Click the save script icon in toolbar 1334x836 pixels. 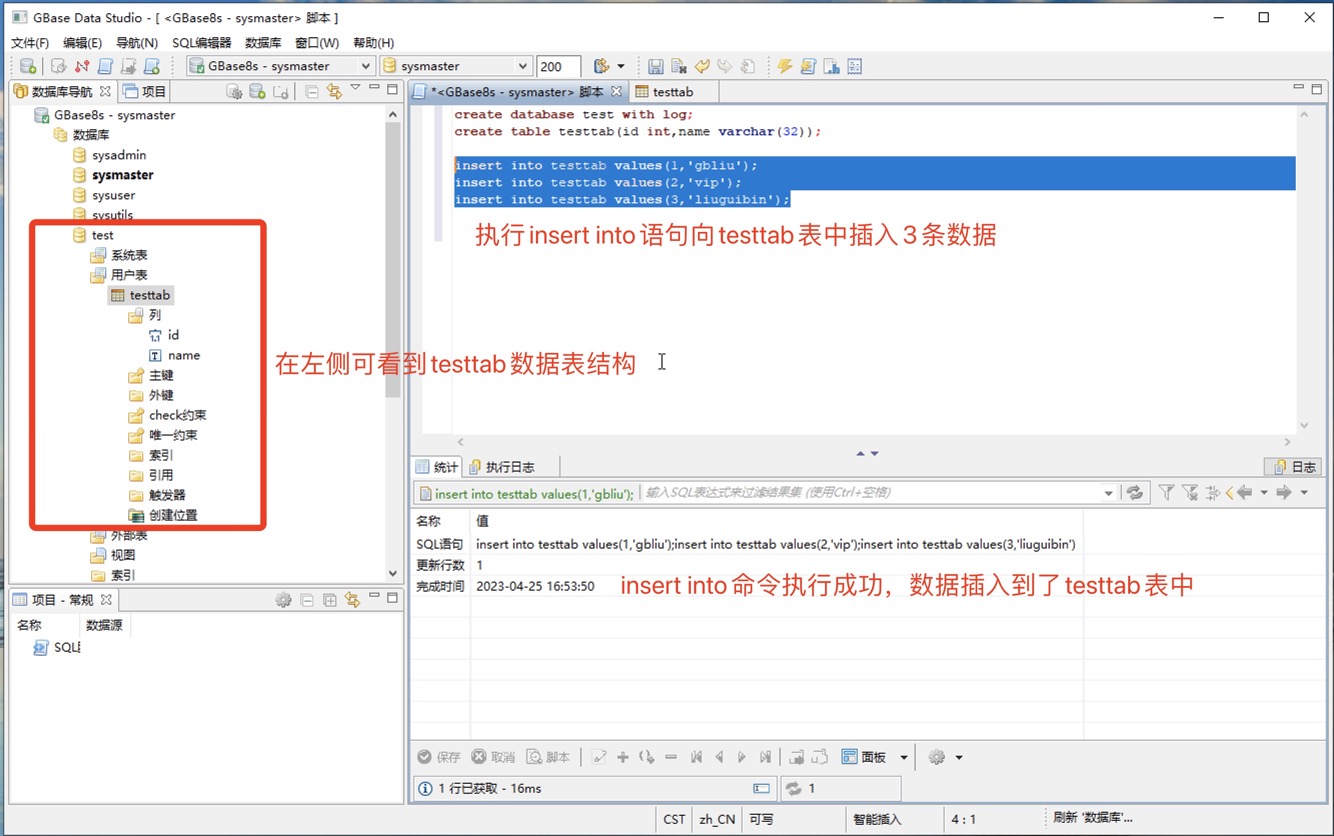[x=656, y=66]
